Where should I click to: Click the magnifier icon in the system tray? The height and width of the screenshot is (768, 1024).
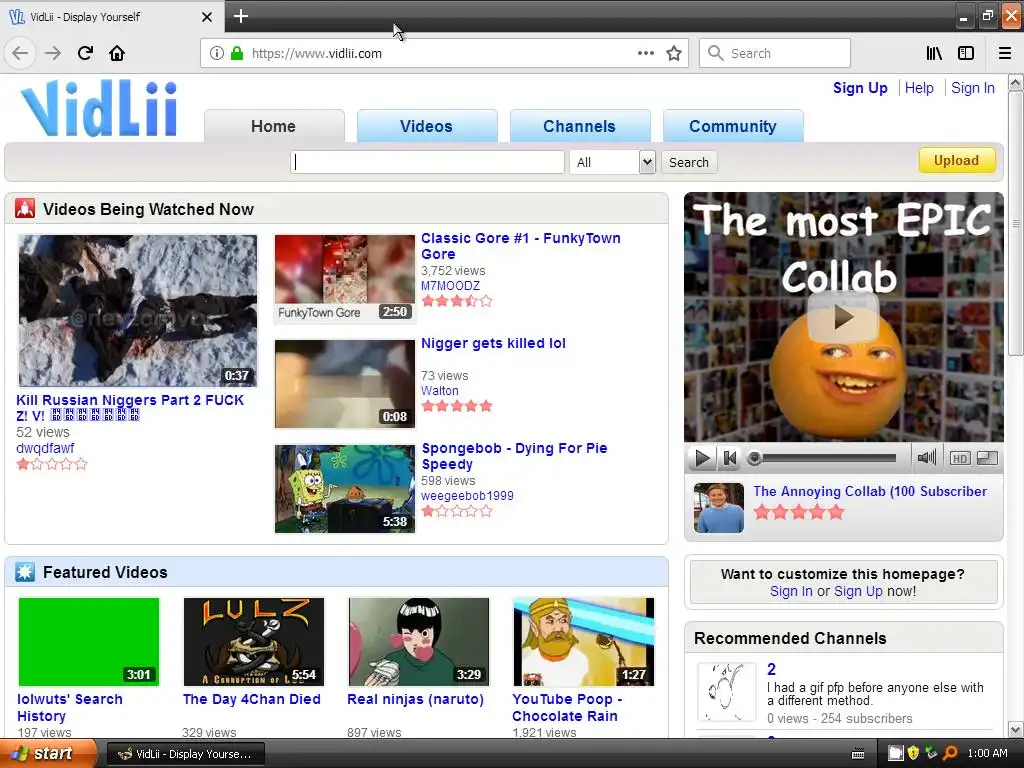pyautogui.click(x=950, y=753)
